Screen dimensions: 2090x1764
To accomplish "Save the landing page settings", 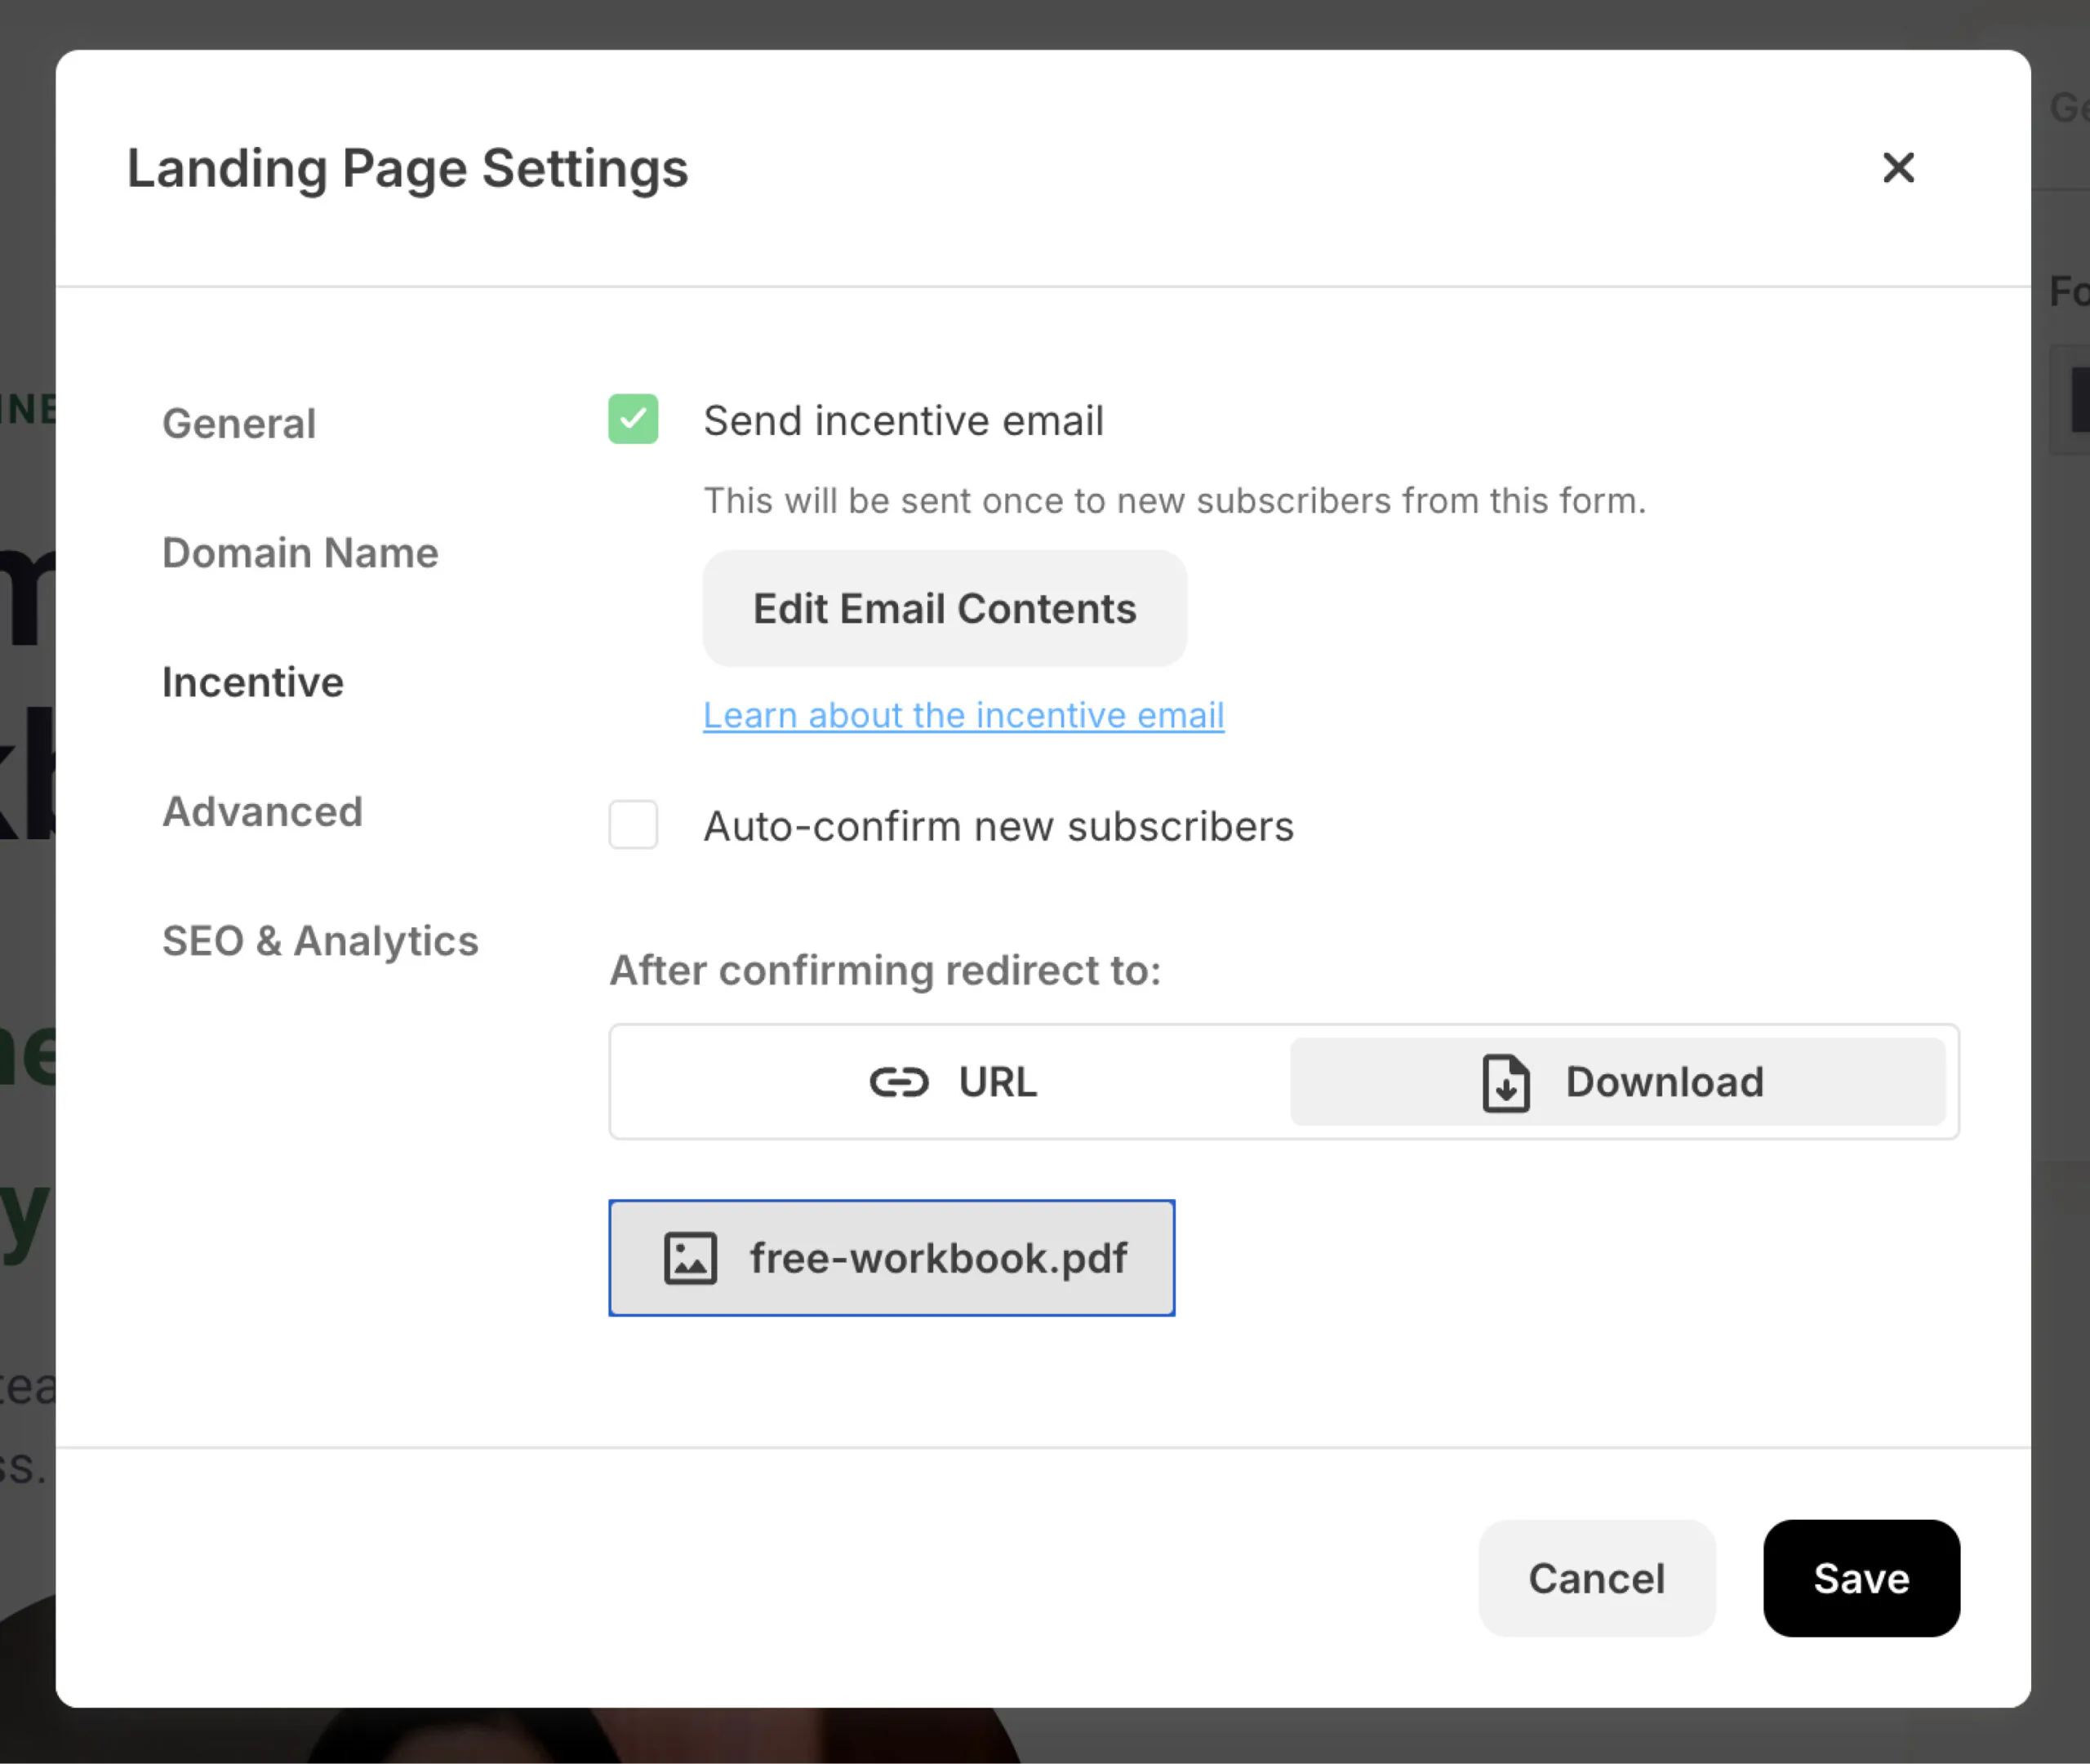I will [1860, 1578].
